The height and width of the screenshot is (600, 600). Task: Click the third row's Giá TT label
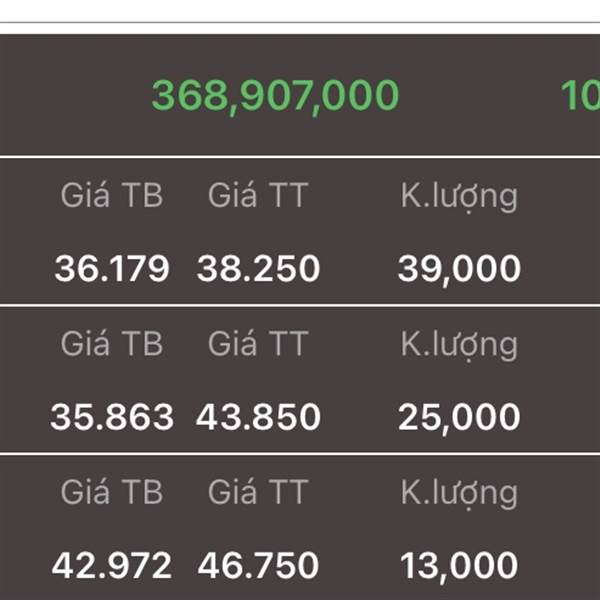pos(258,492)
